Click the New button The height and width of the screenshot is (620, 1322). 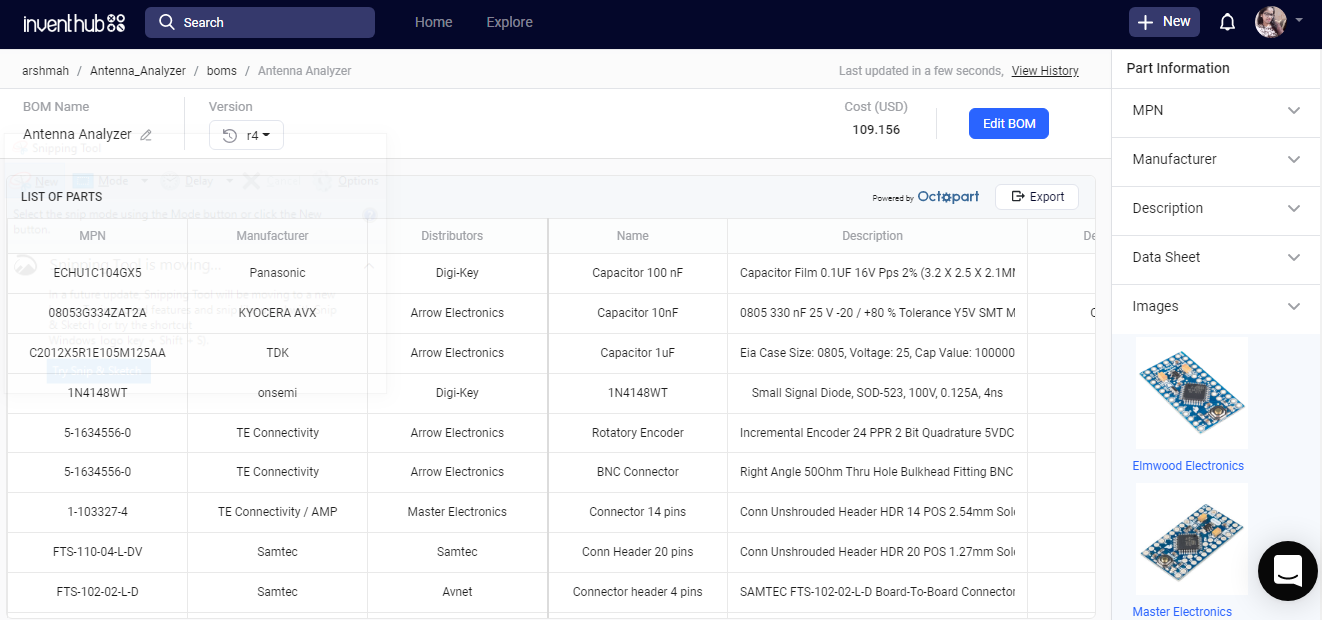[x=1164, y=22]
